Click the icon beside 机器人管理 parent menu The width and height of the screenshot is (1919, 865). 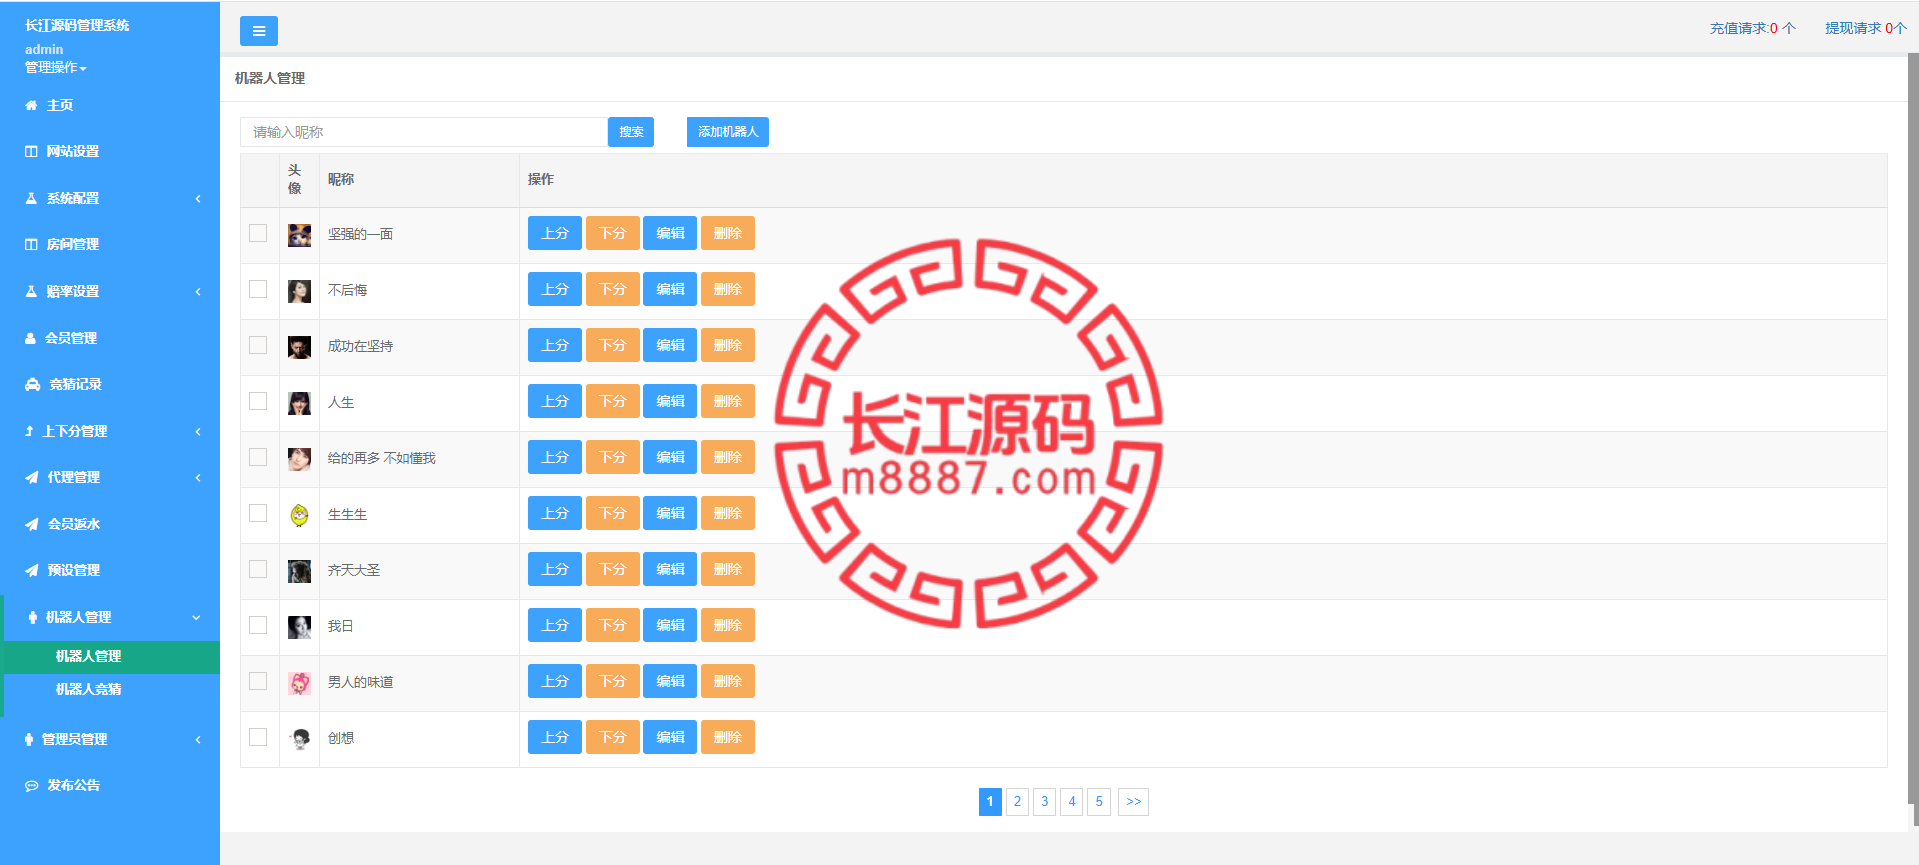pyautogui.click(x=33, y=617)
